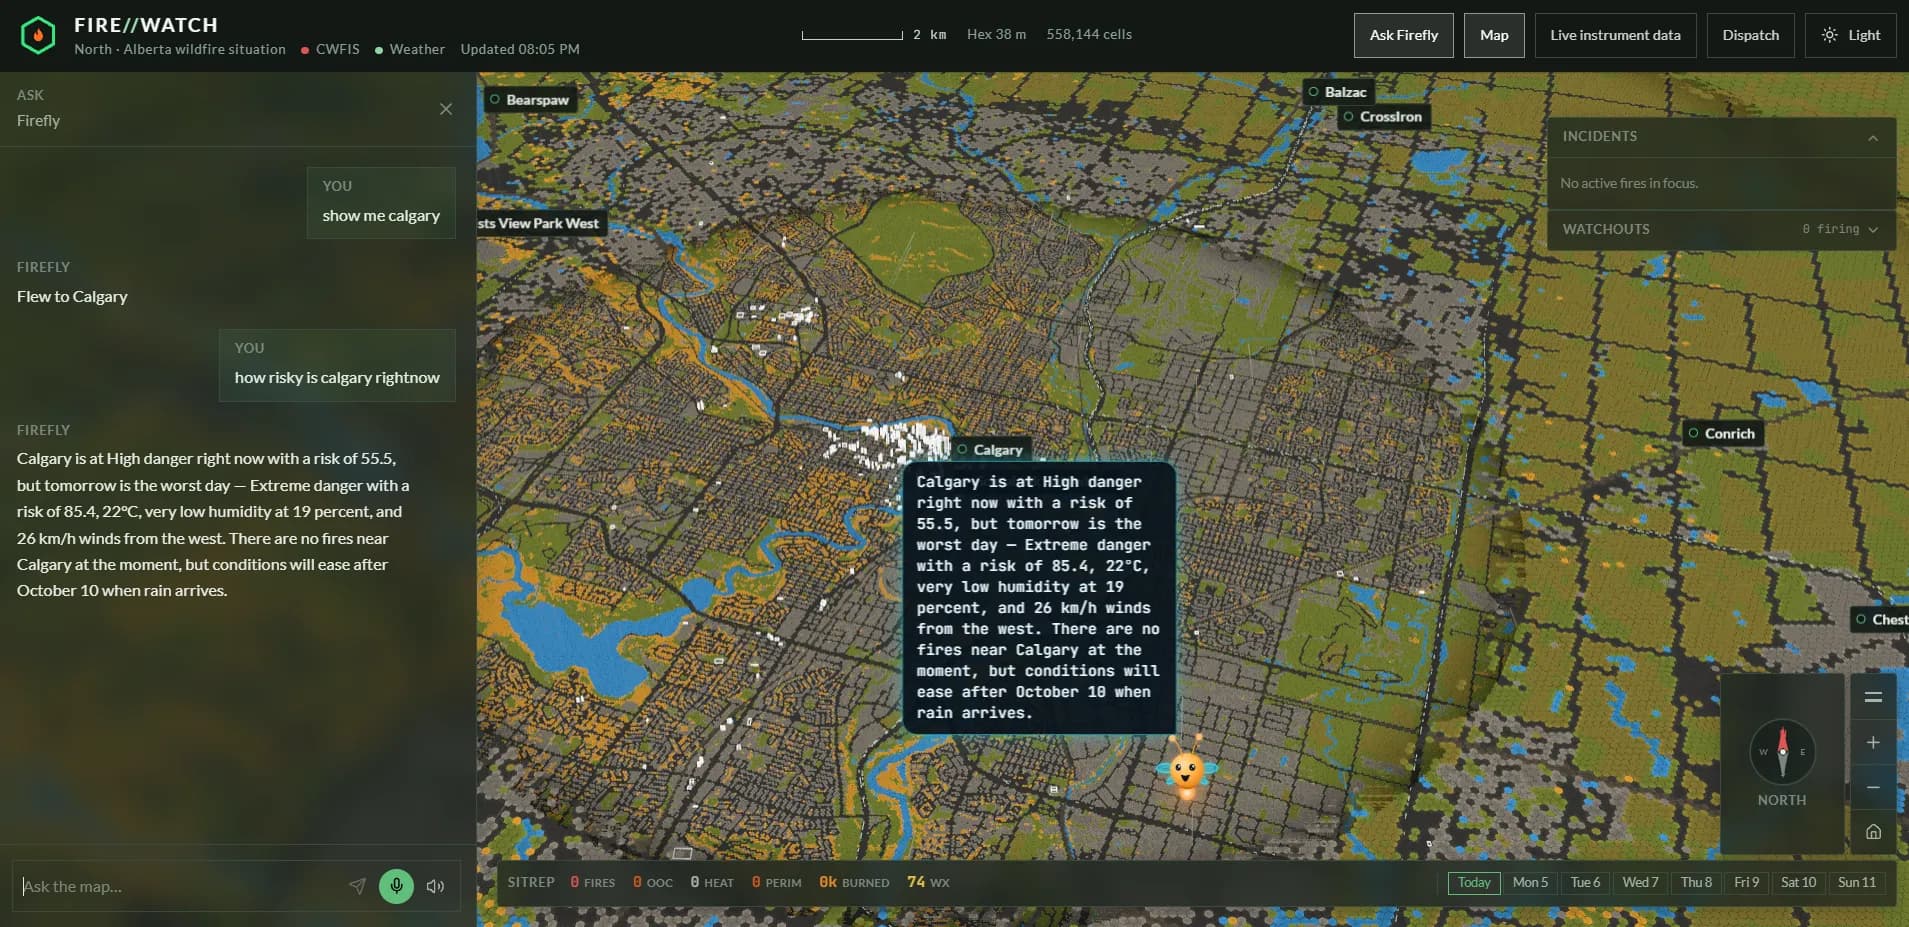The image size is (1909, 927).
Task: Click the sun icon on Light button
Action: pos(1829,35)
